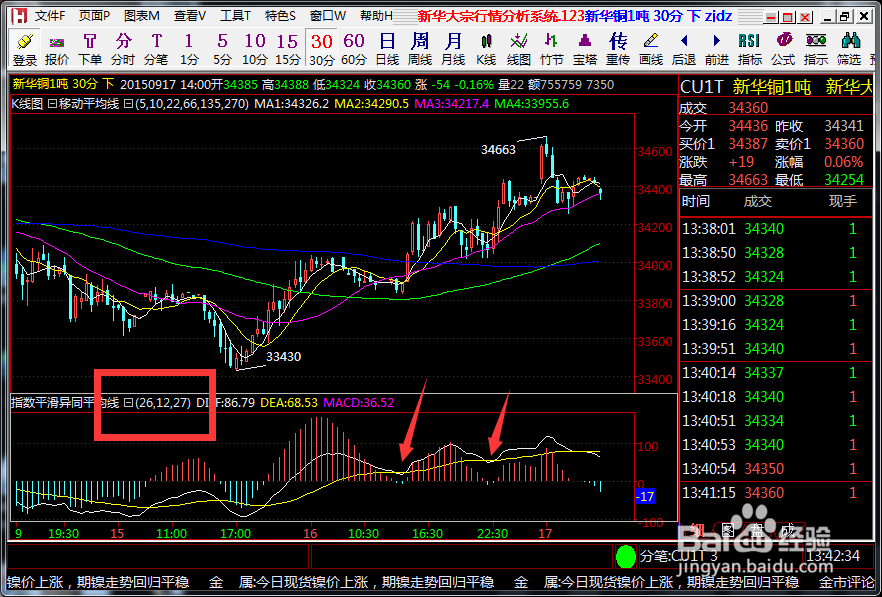The width and height of the screenshot is (882, 597).
Task: Open the 登录 login toolbar icon
Action: pyautogui.click(x=25, y=49)
